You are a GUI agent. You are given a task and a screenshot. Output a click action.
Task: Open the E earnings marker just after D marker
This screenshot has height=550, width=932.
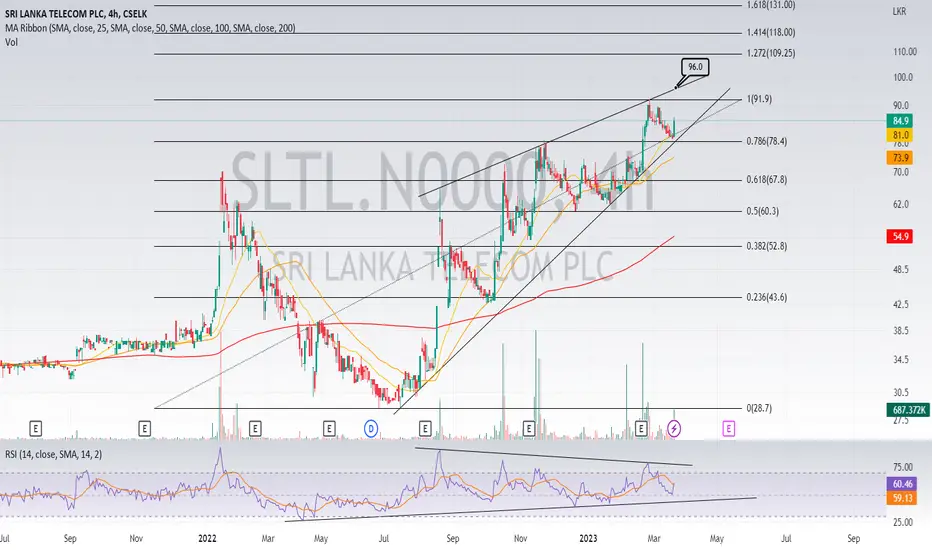pyautogui.click(x=424, y=428)
